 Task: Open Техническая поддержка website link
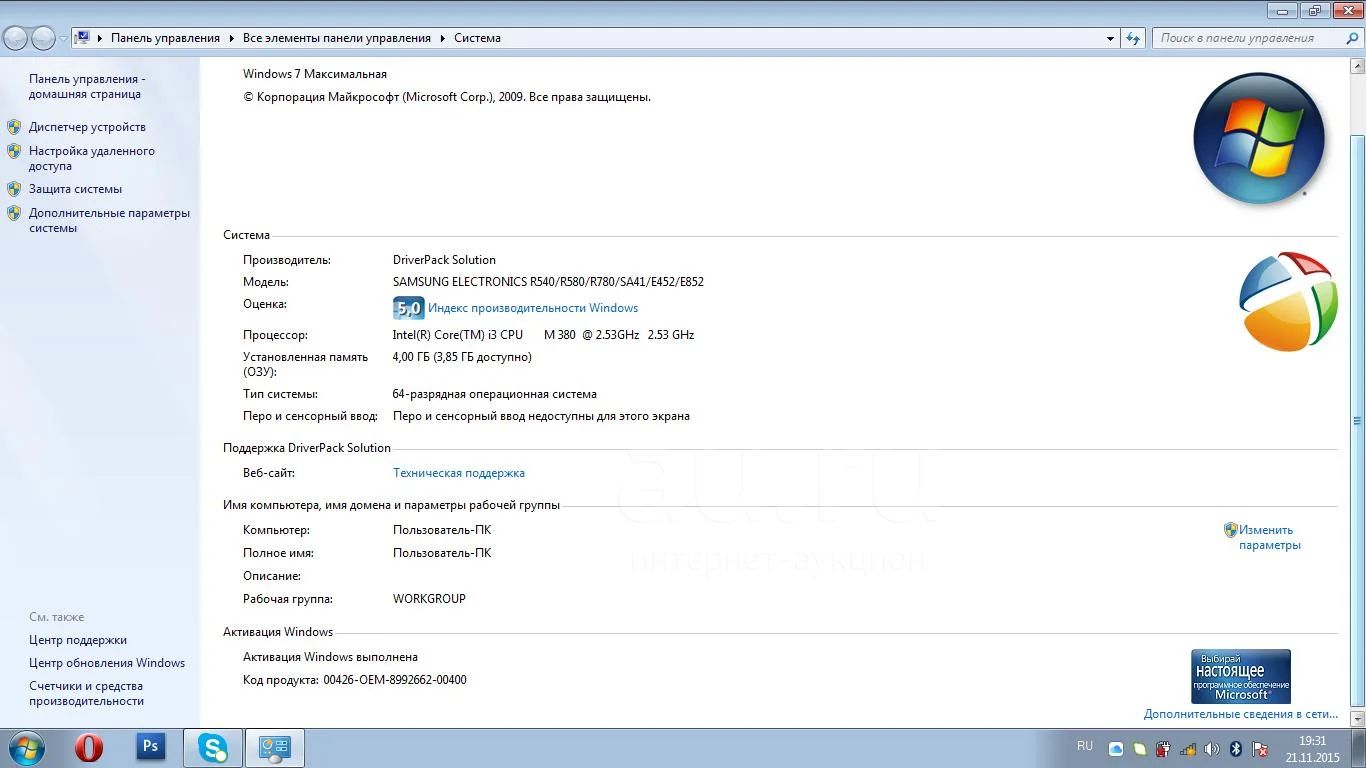coord(459,473)
